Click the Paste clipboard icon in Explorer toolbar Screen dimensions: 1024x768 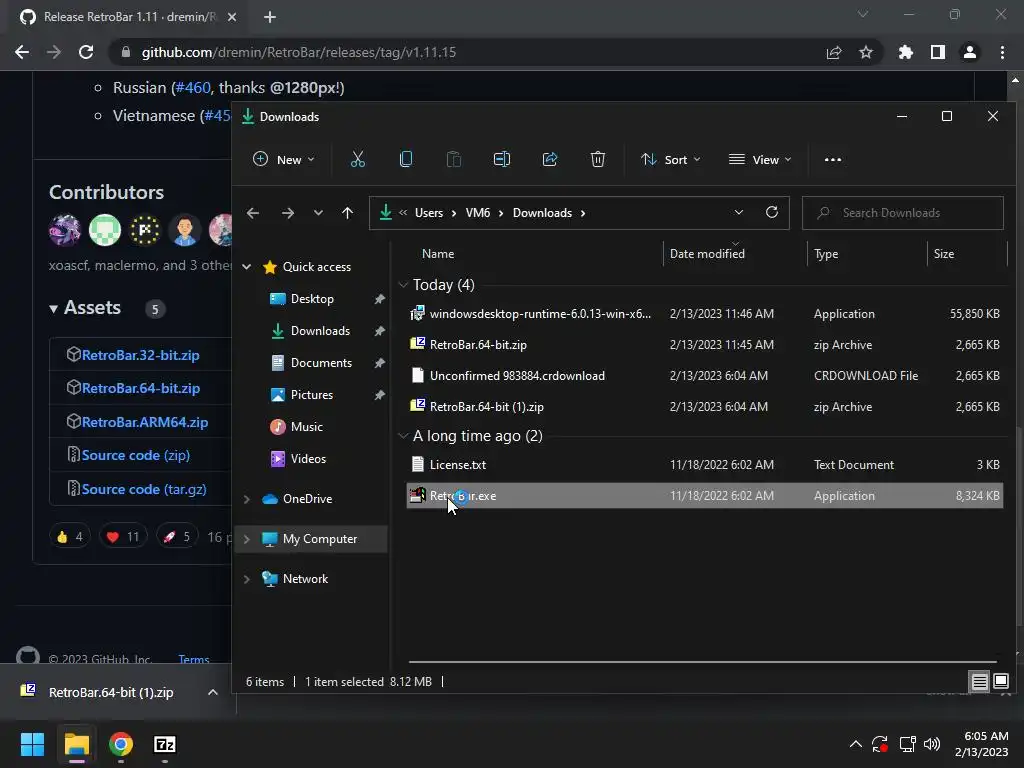coord(453,159)
